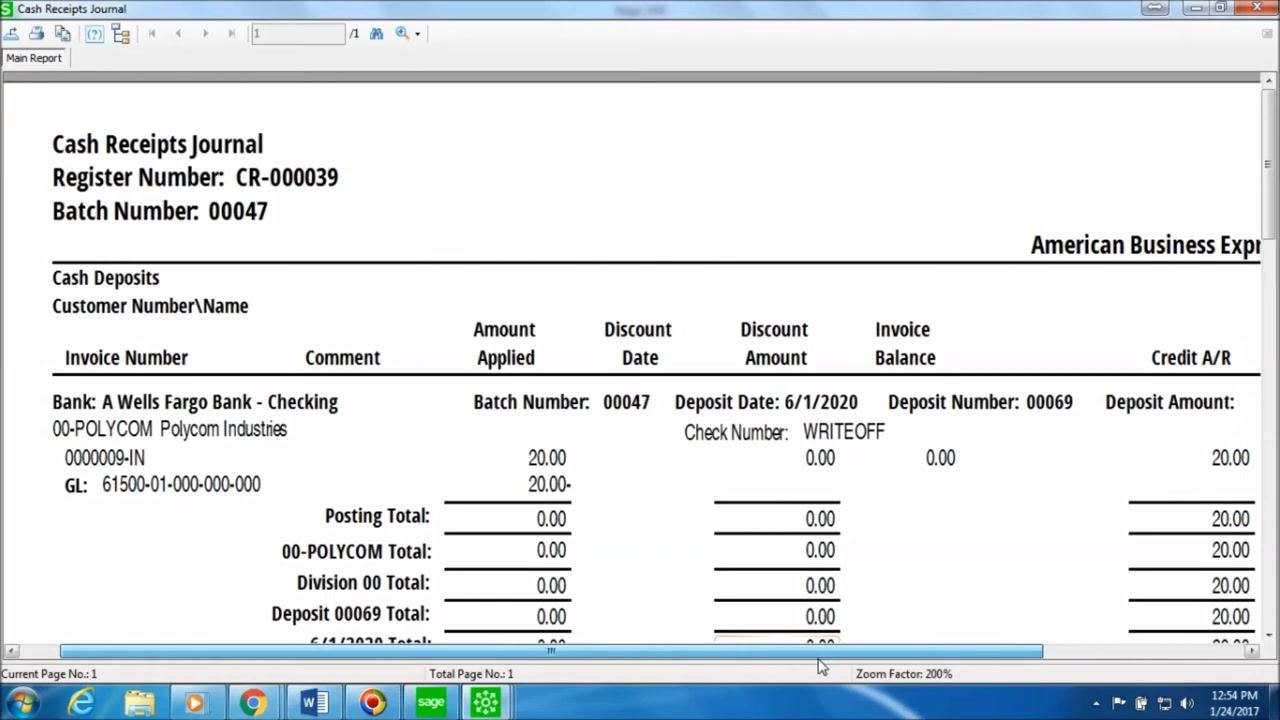The width and height of the screenshot is (1280, 720).
Task: Click the horizontal scrollbar thumb
Action: tap(551, 651)
